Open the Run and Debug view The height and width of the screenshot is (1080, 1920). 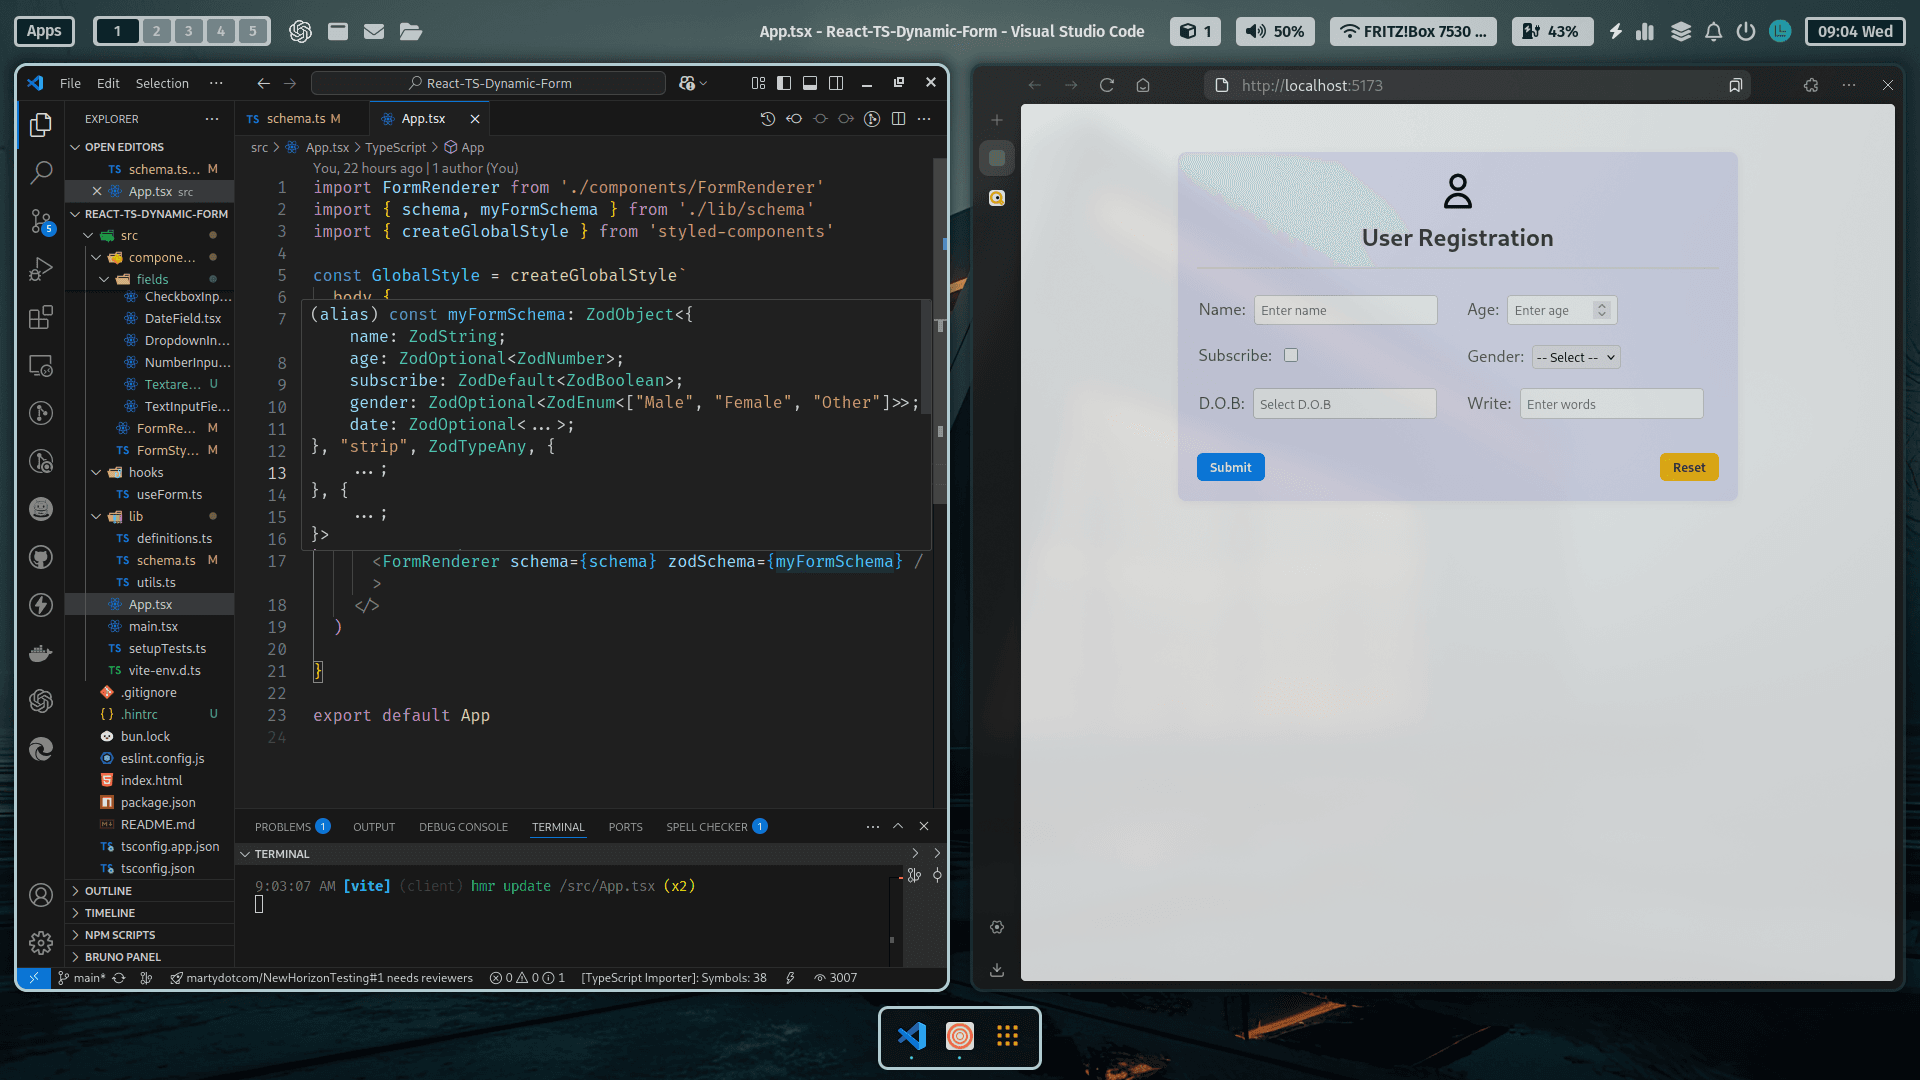coord(41,269)
